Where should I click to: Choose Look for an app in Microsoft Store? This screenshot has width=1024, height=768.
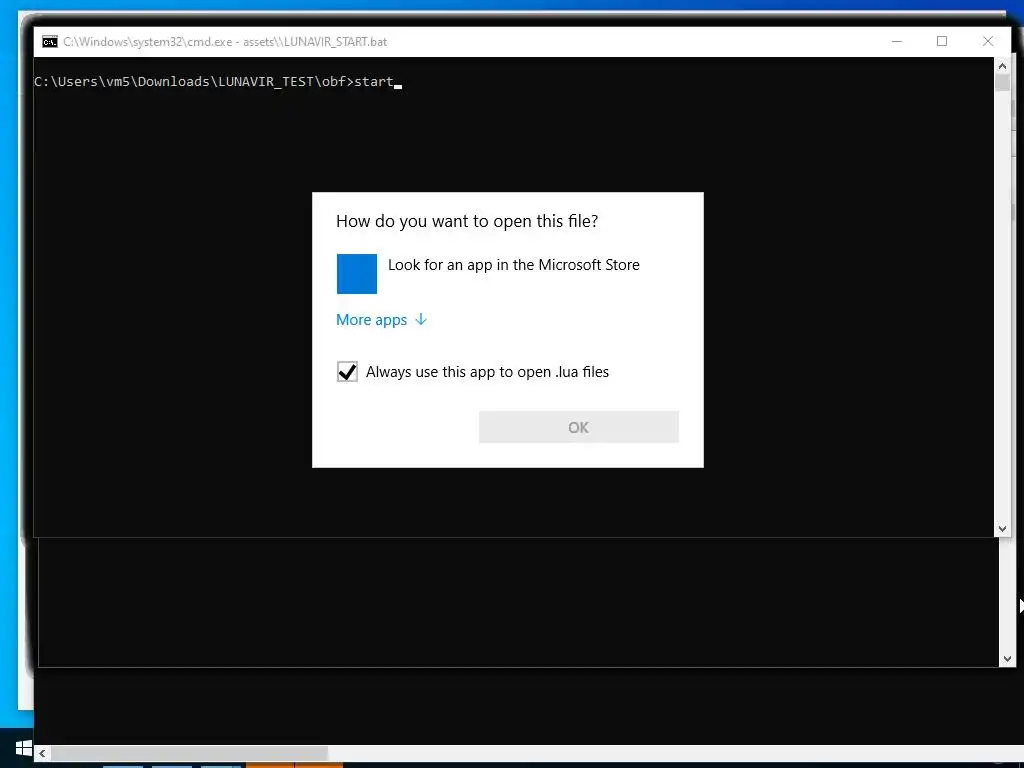(513, 265)
